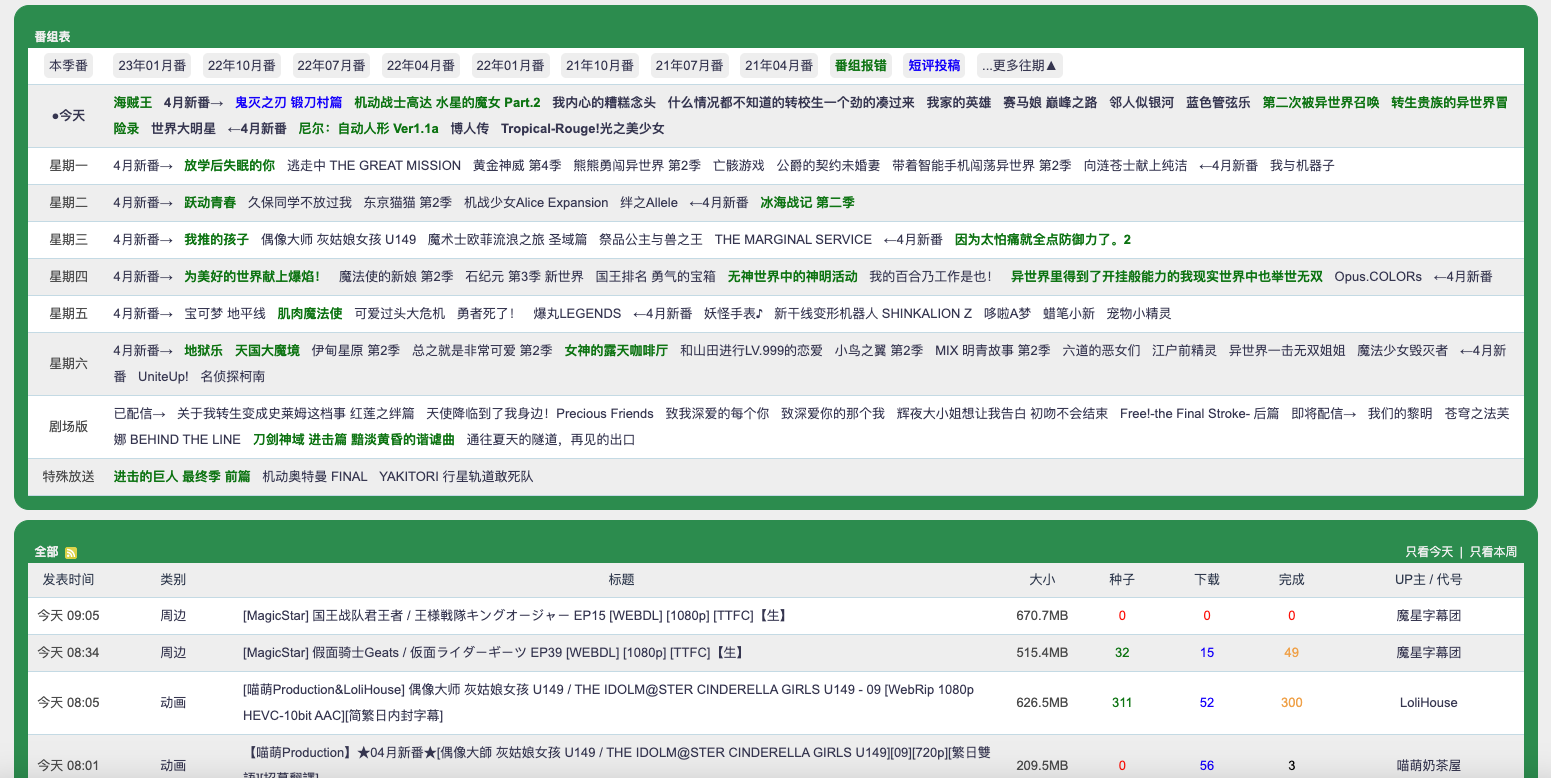1551x778 pixels.
Task: Open the 喵萌Production&LoliHouse U149 09 WebRip post
Action: (x=608, y=703)
